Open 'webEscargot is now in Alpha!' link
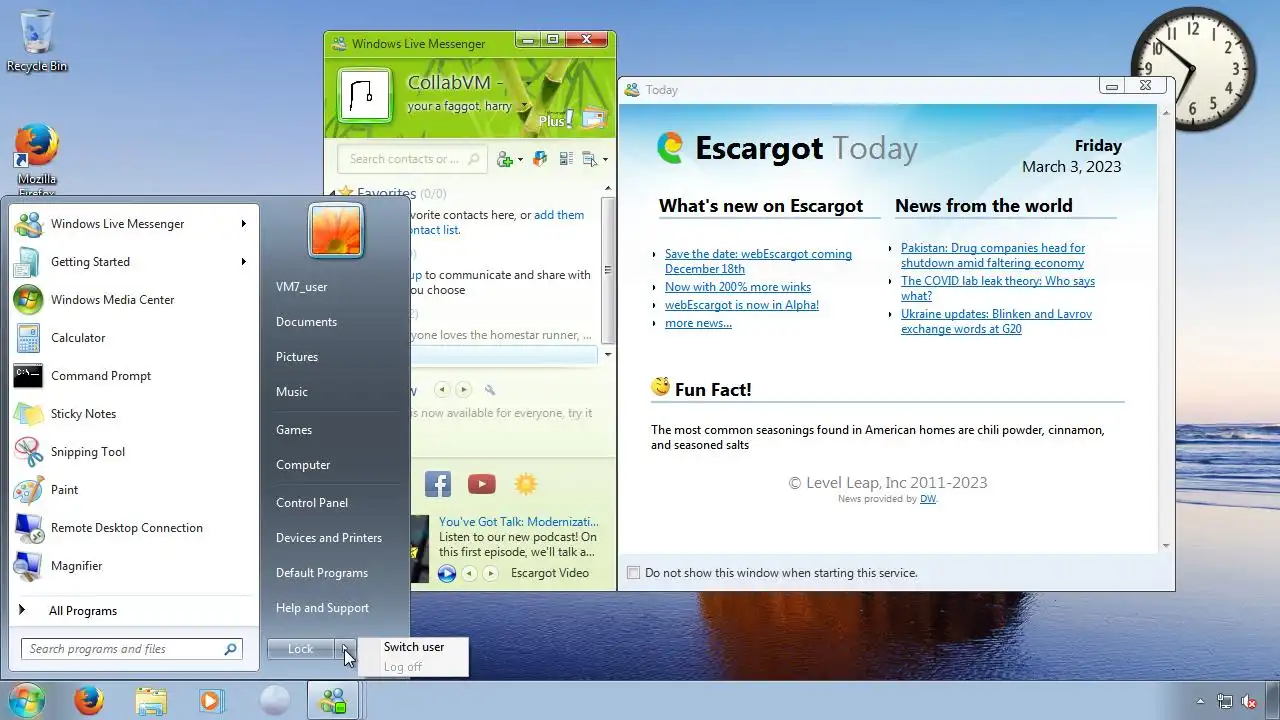Image resolution: width=1280 pixels, height=720 pixels. (x=742, y=305)
